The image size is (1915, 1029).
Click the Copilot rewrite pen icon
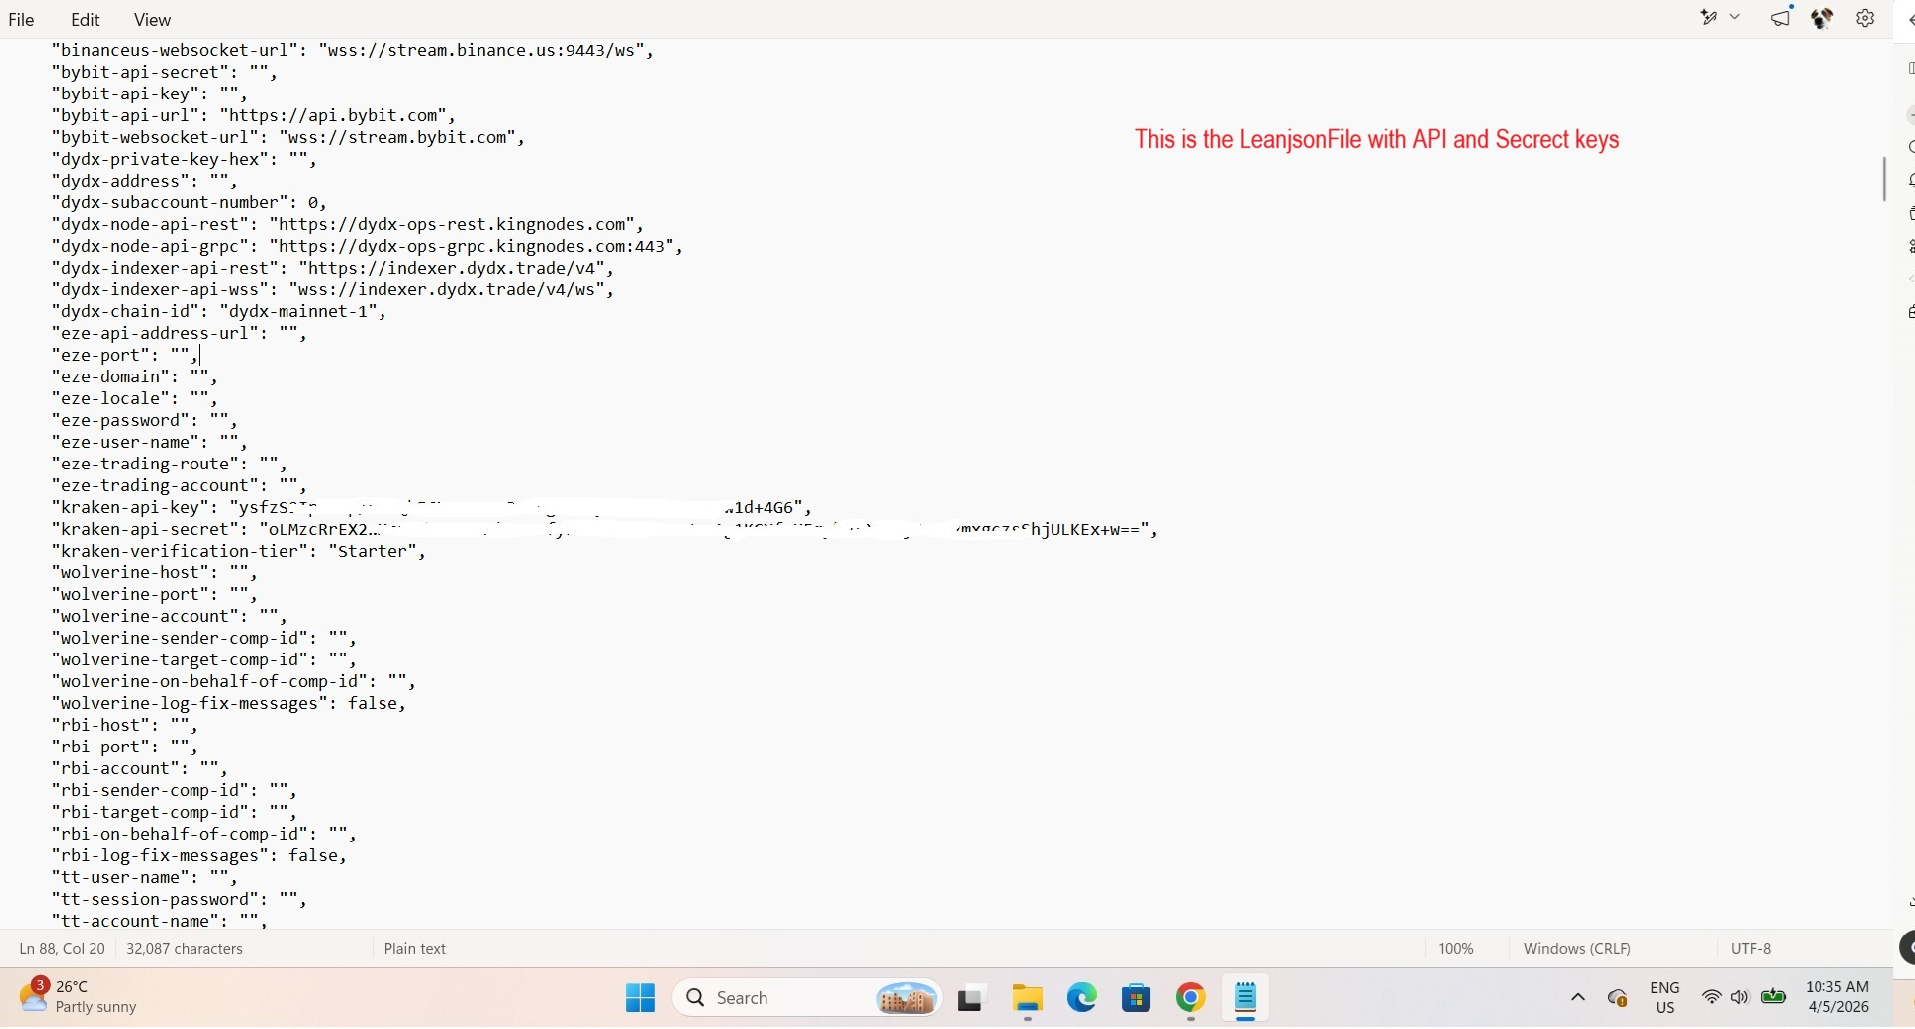1709,18
